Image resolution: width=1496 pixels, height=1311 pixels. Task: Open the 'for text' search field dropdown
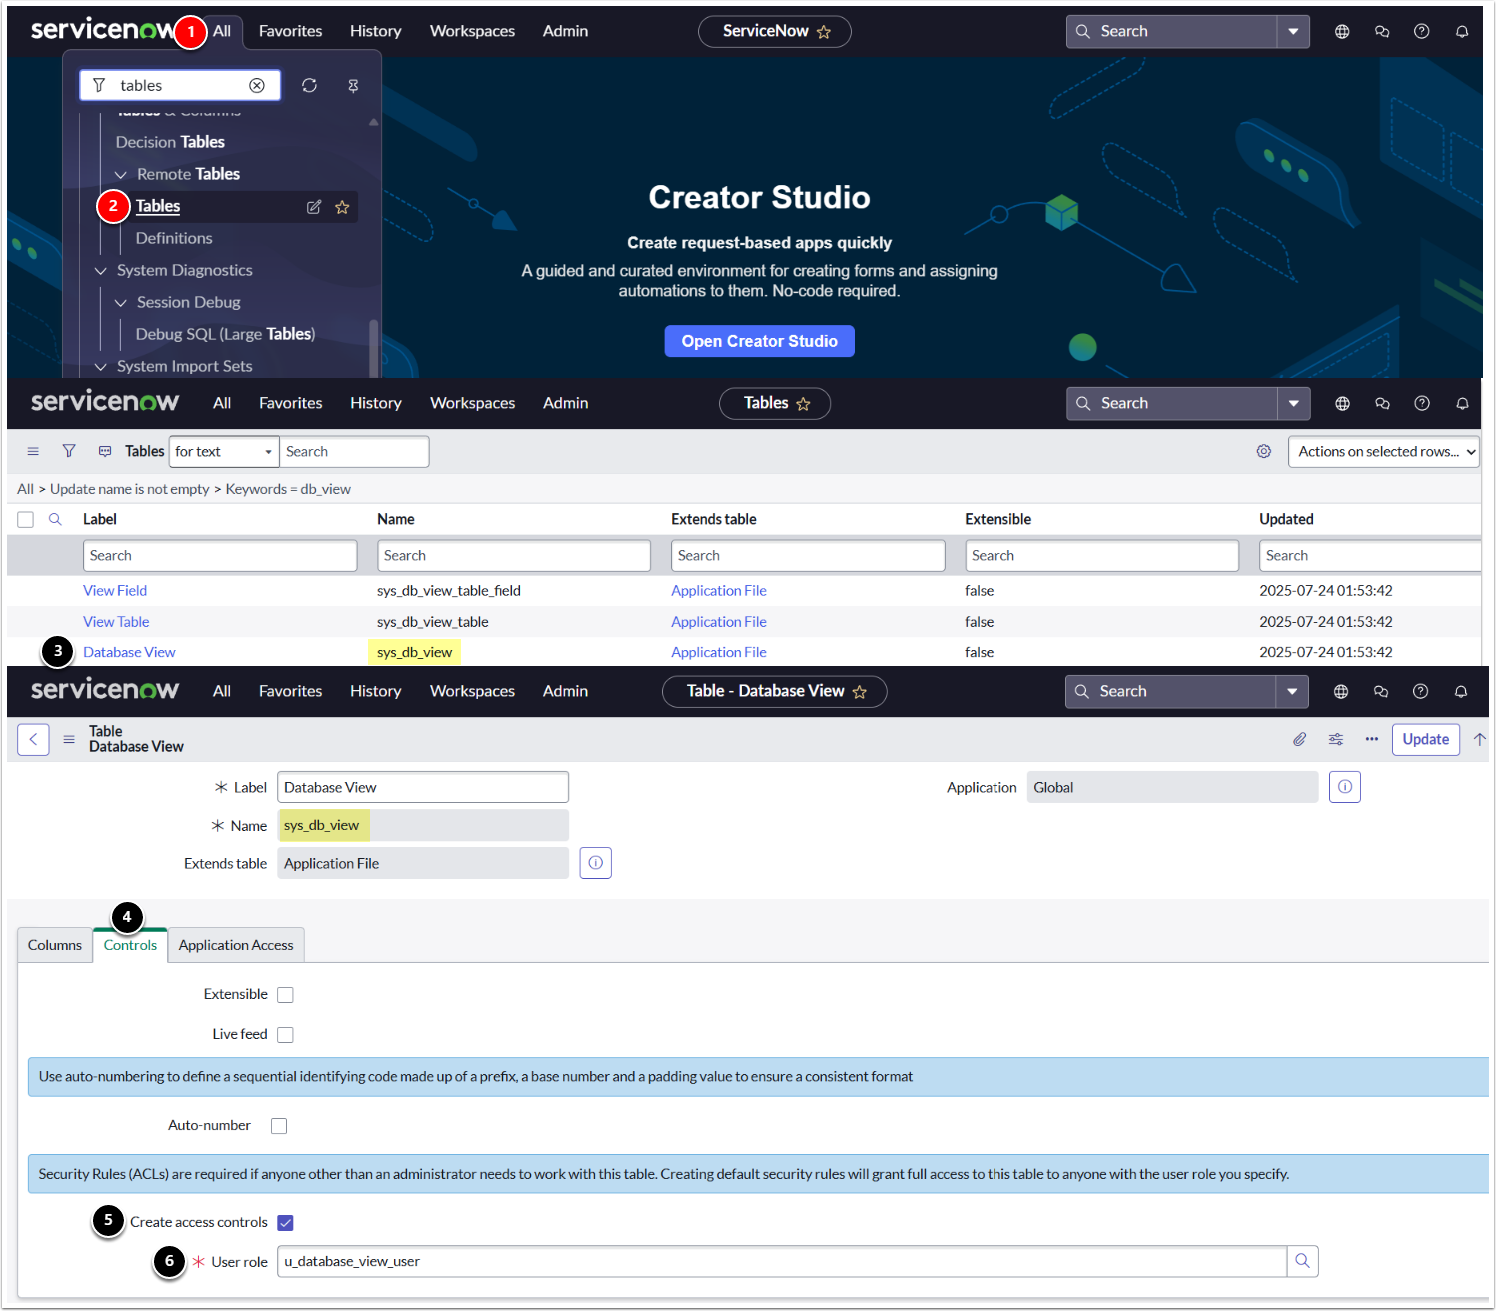[x=224, y=452]
